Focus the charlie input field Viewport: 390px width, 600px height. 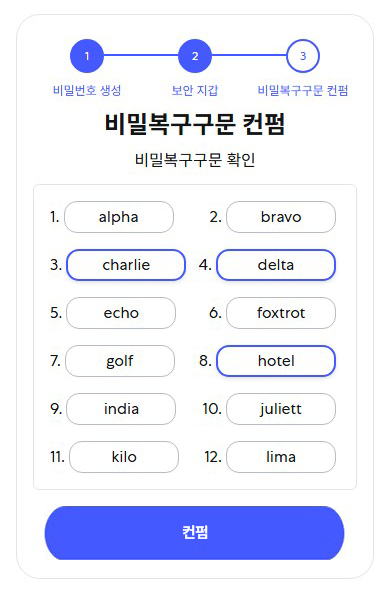(126, 265)
